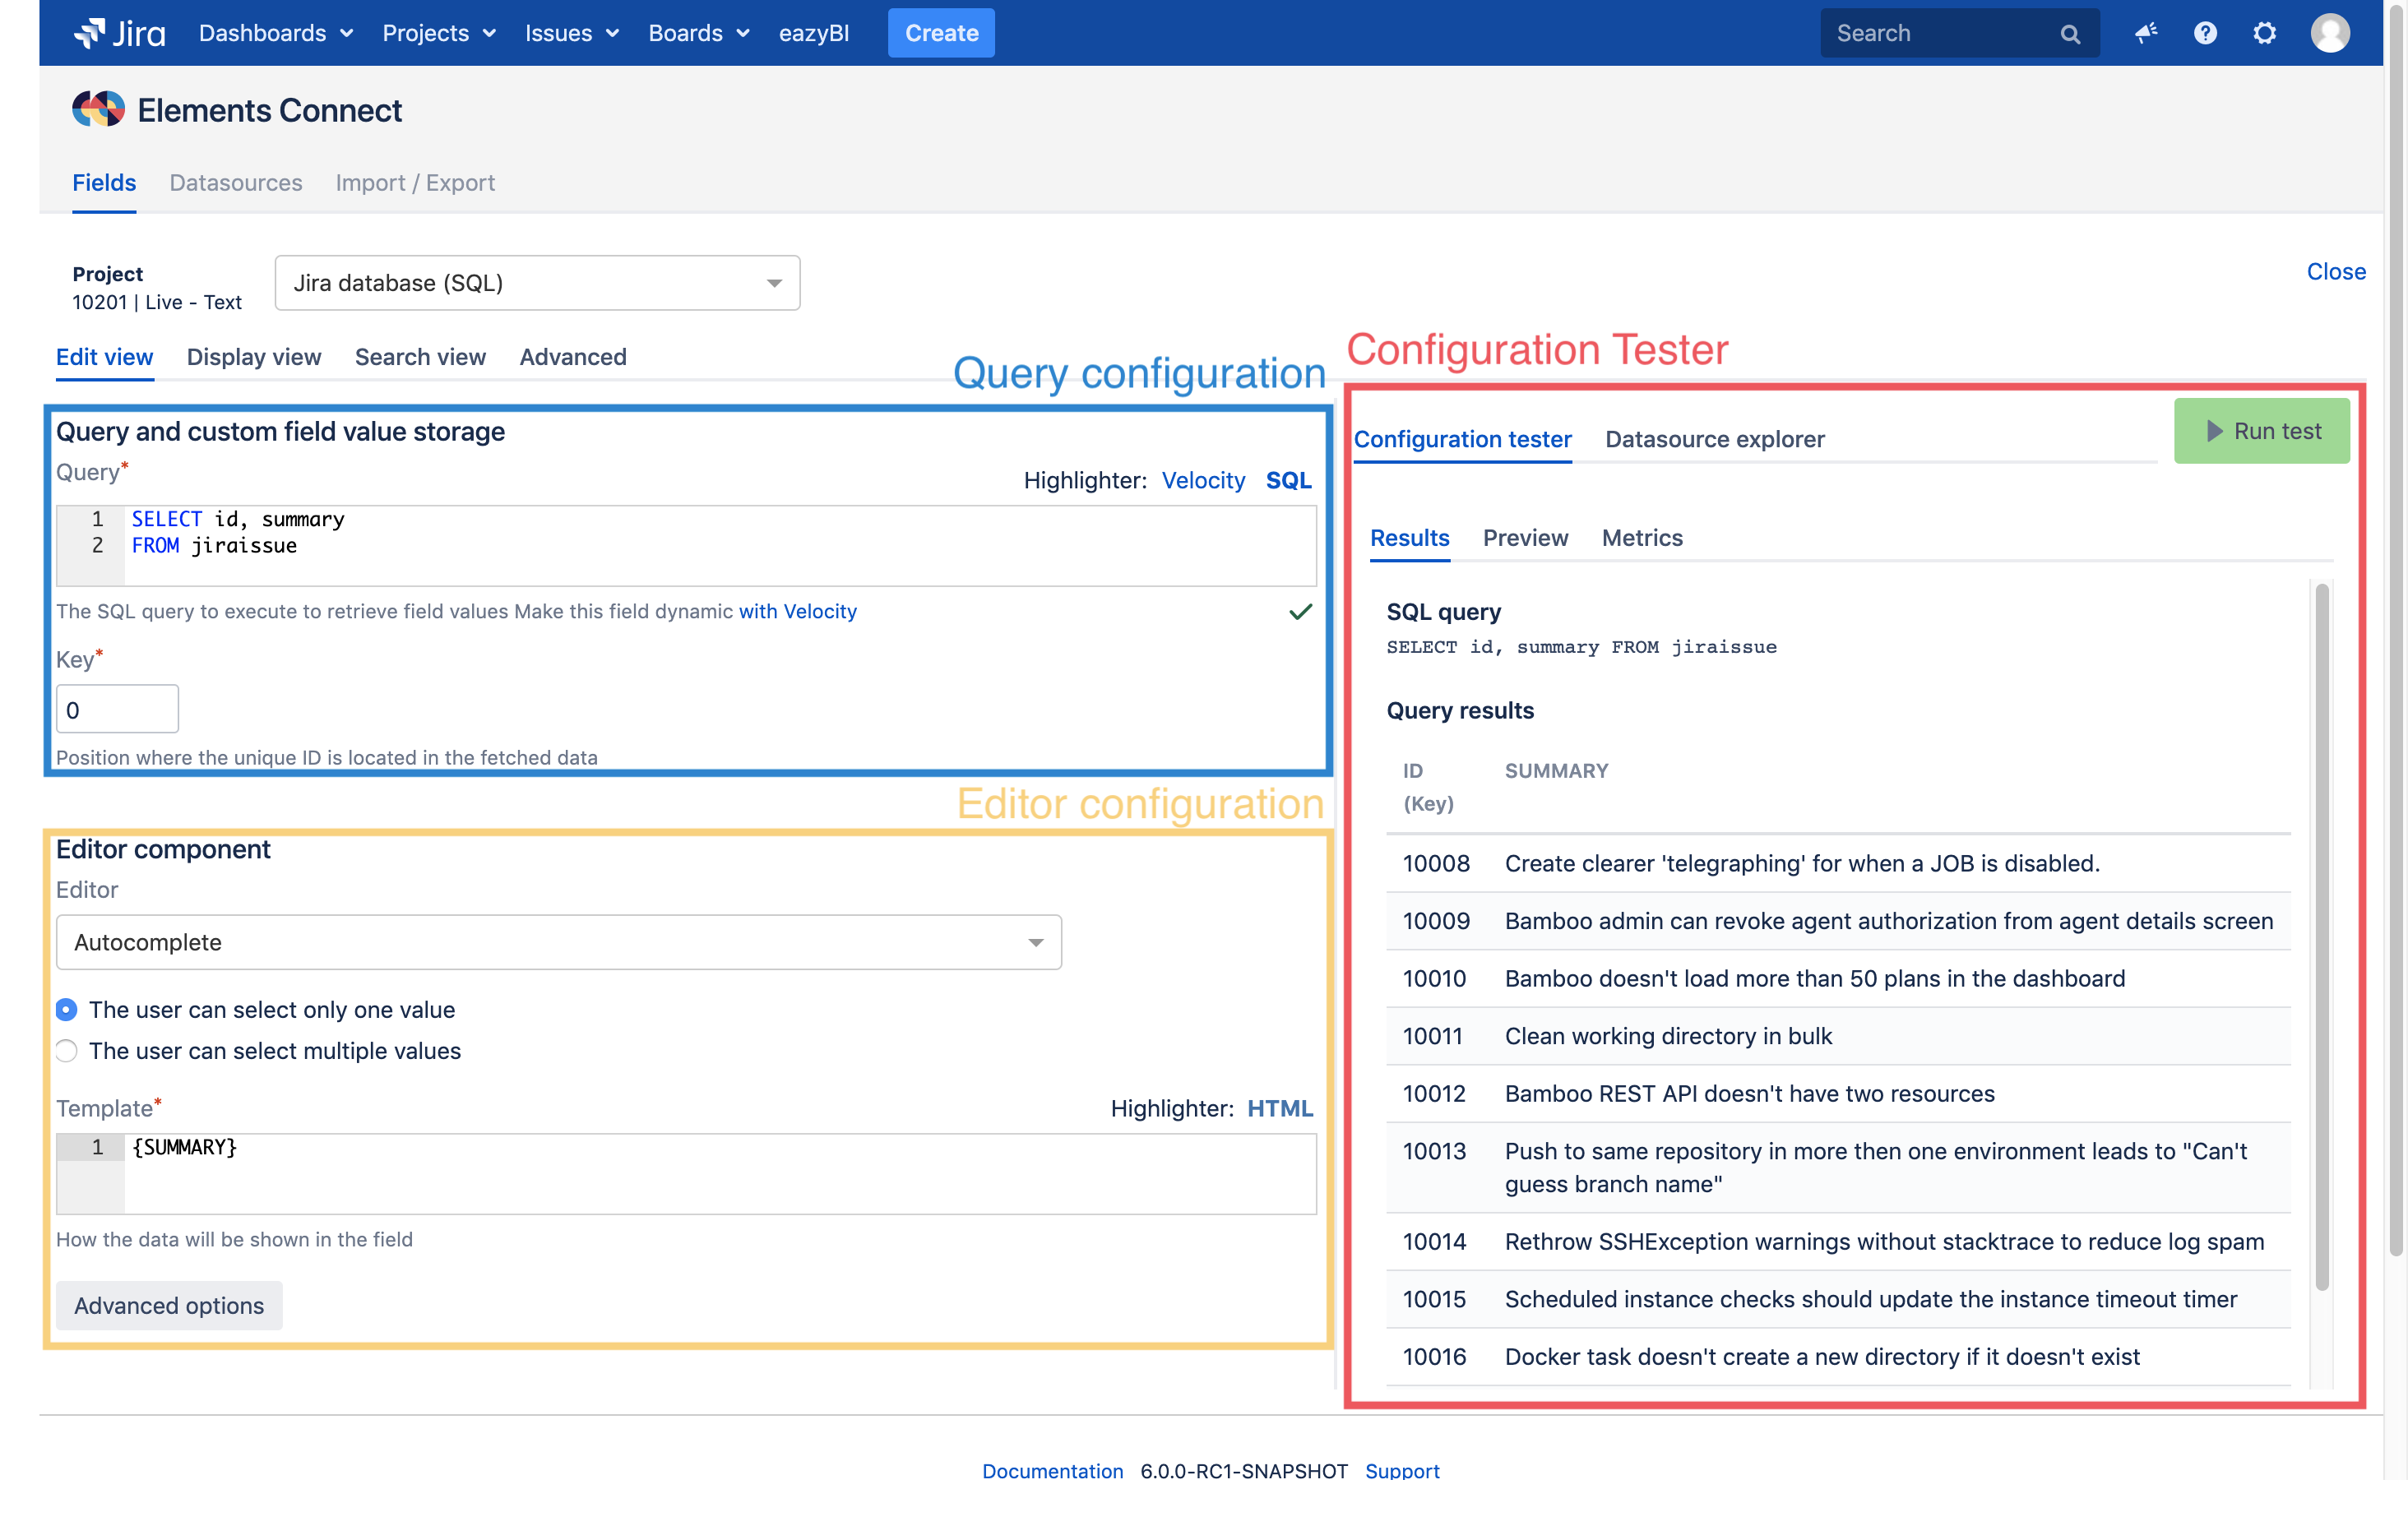Open the settings gear icon
2408x1526 pixels.
(x=2265, y=33)
